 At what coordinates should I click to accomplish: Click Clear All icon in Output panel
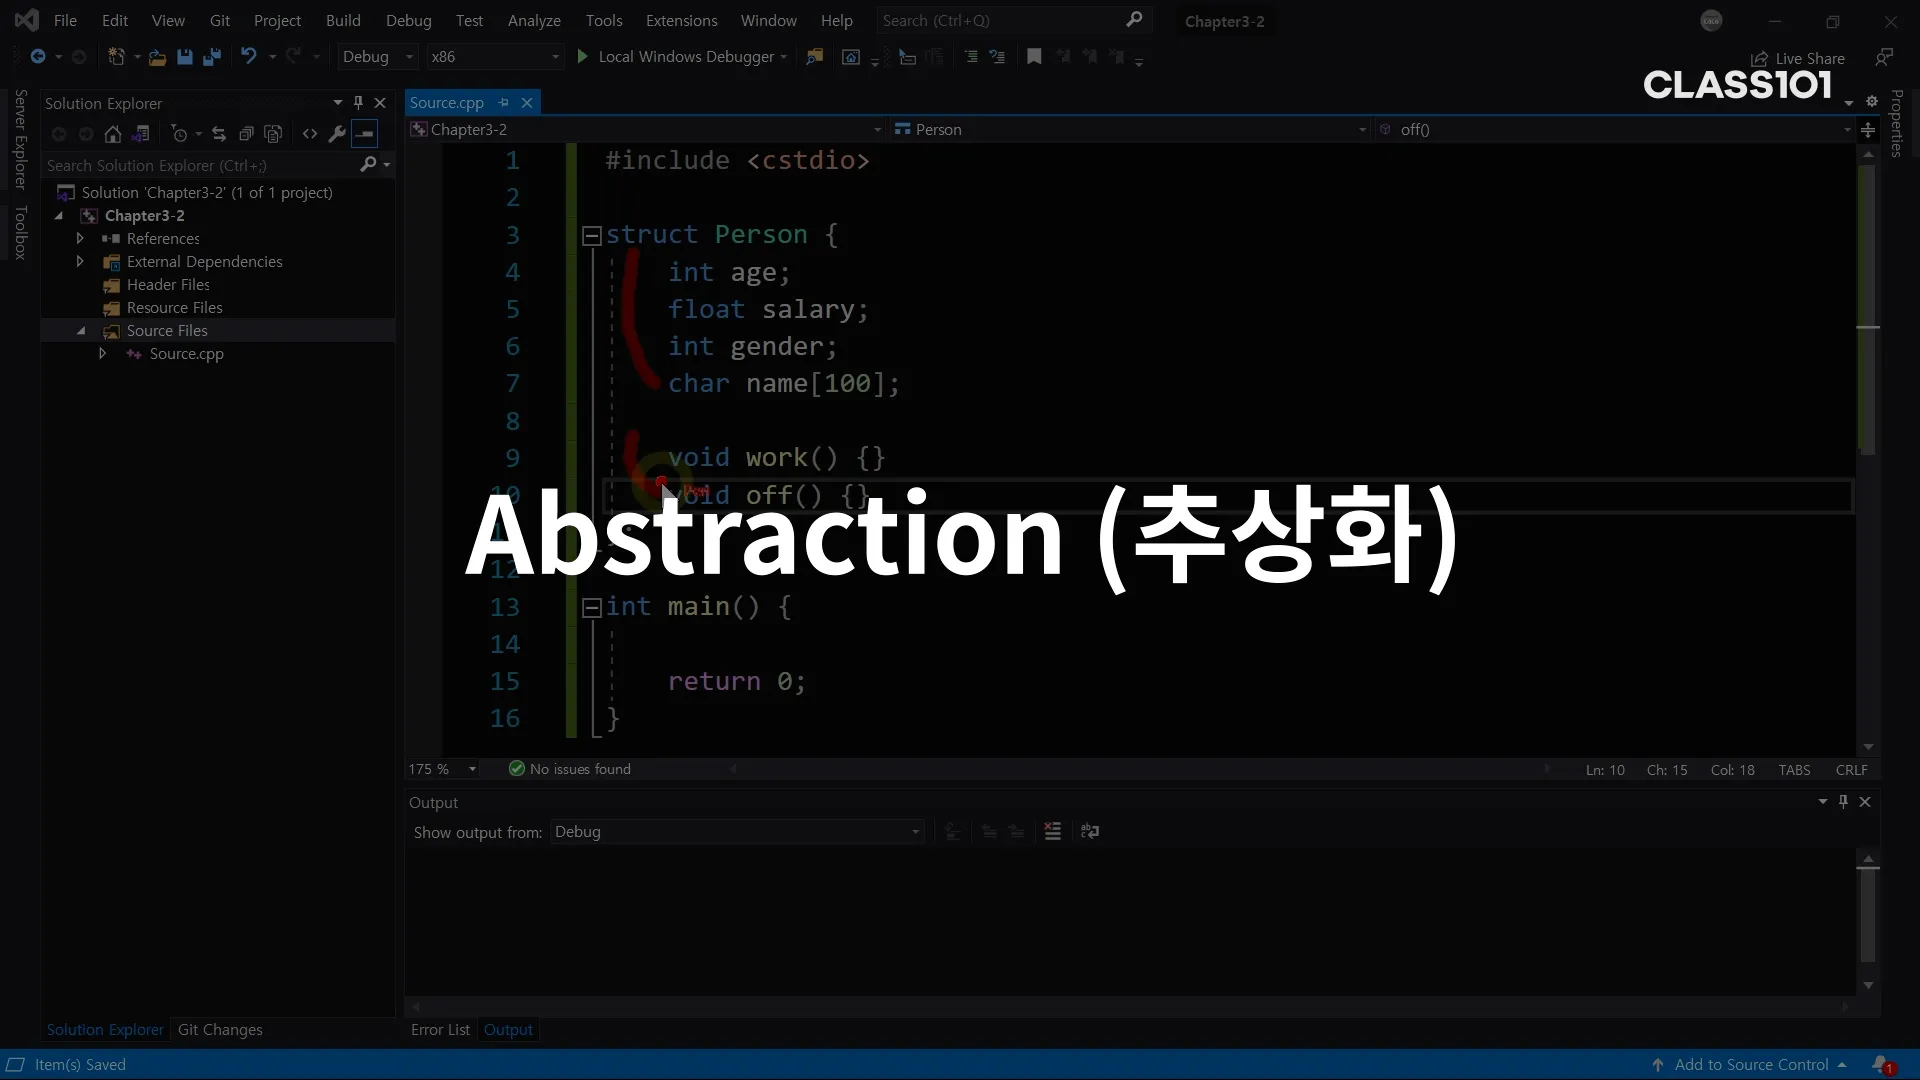click(x=1052, y=832)
